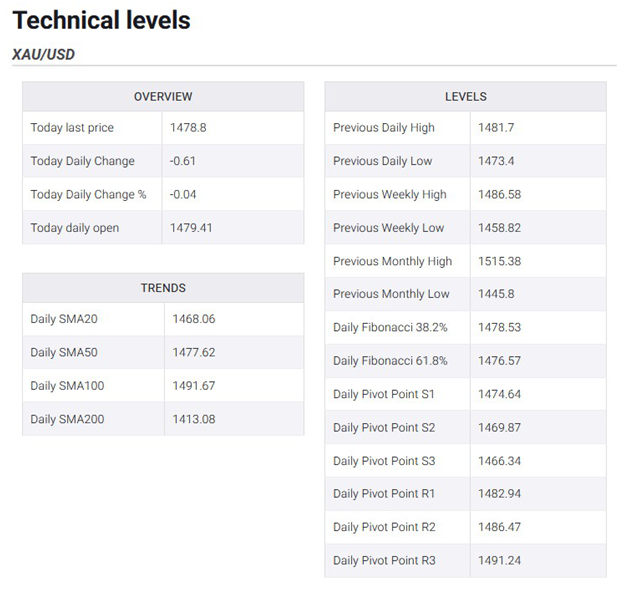Select the Daily Pivot Point R3 value 1491.24

pos(499,560)
